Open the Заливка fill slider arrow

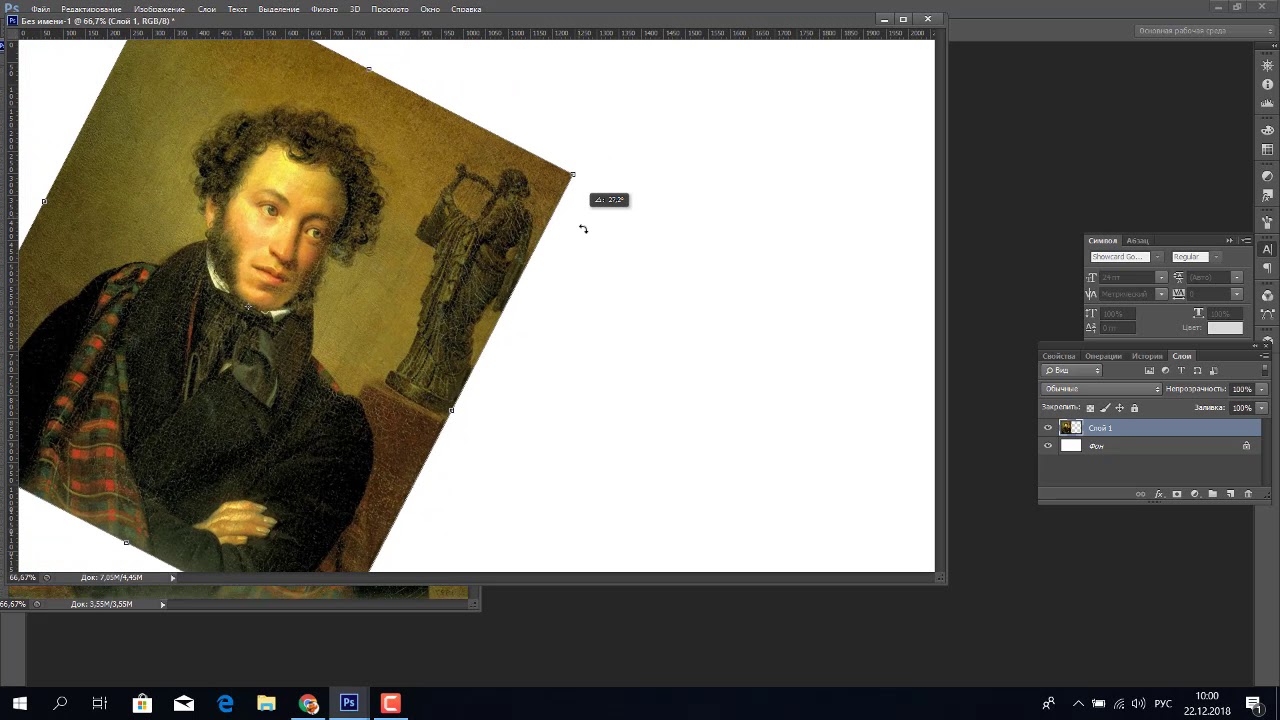pyautogui.click(x=1261, y=408)
